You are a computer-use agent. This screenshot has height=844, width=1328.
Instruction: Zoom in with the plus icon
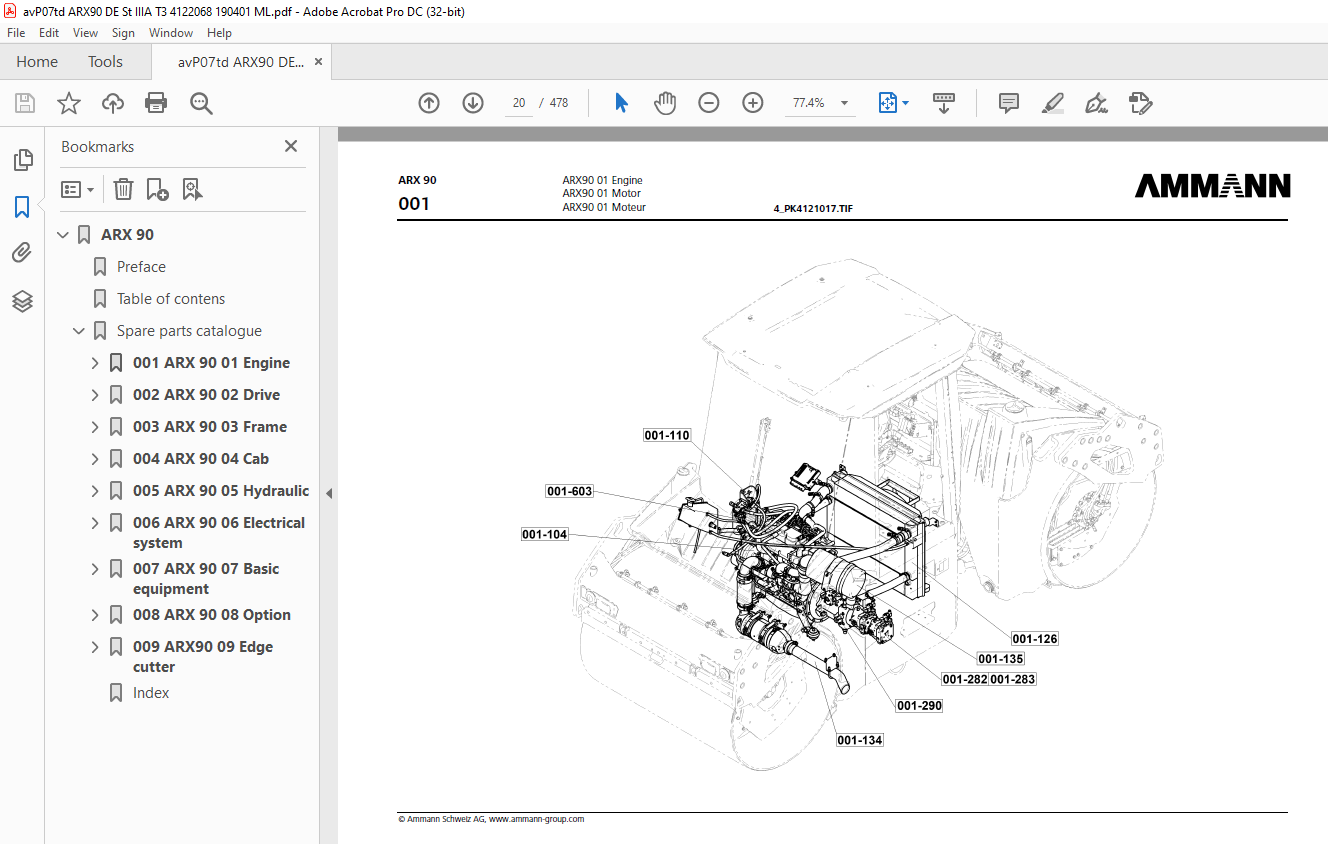[753, 103]
